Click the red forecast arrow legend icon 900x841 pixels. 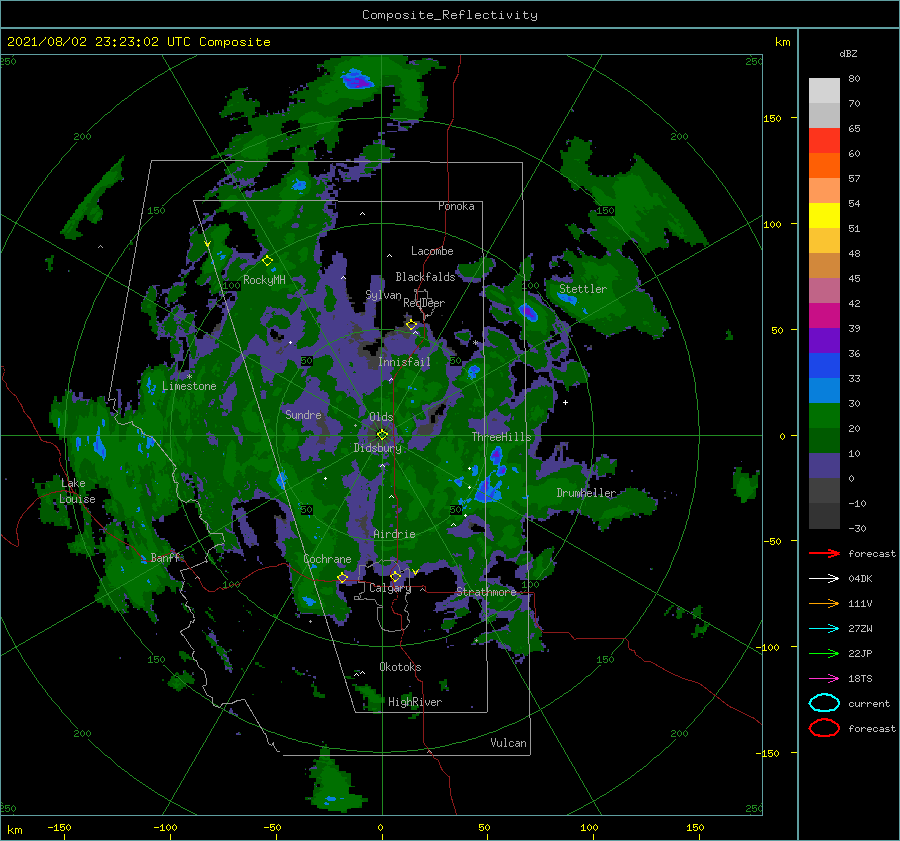[824, 553]
